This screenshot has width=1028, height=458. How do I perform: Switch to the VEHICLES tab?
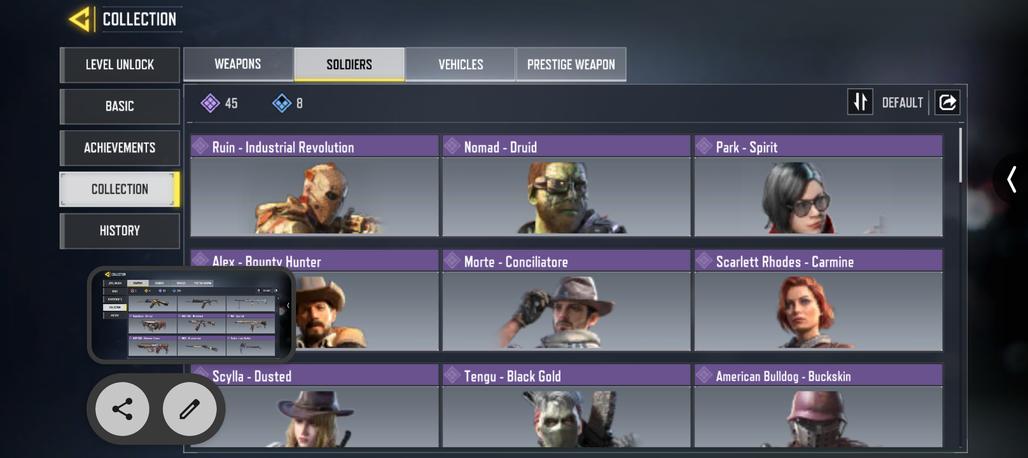click(461, 64)
